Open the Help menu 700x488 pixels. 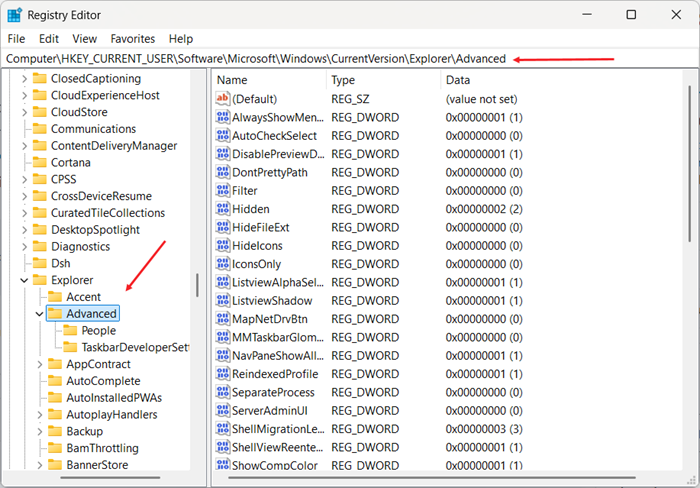[181, 39]
